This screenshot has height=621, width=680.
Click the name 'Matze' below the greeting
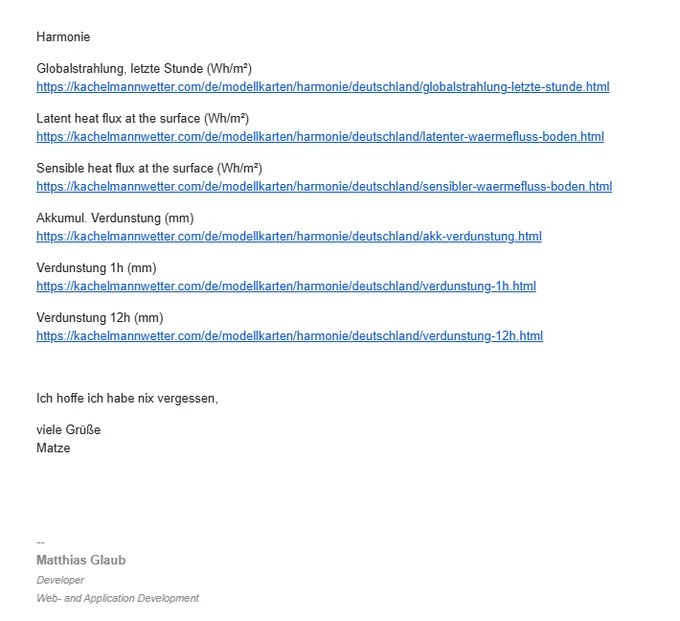[x=53, y=448]
